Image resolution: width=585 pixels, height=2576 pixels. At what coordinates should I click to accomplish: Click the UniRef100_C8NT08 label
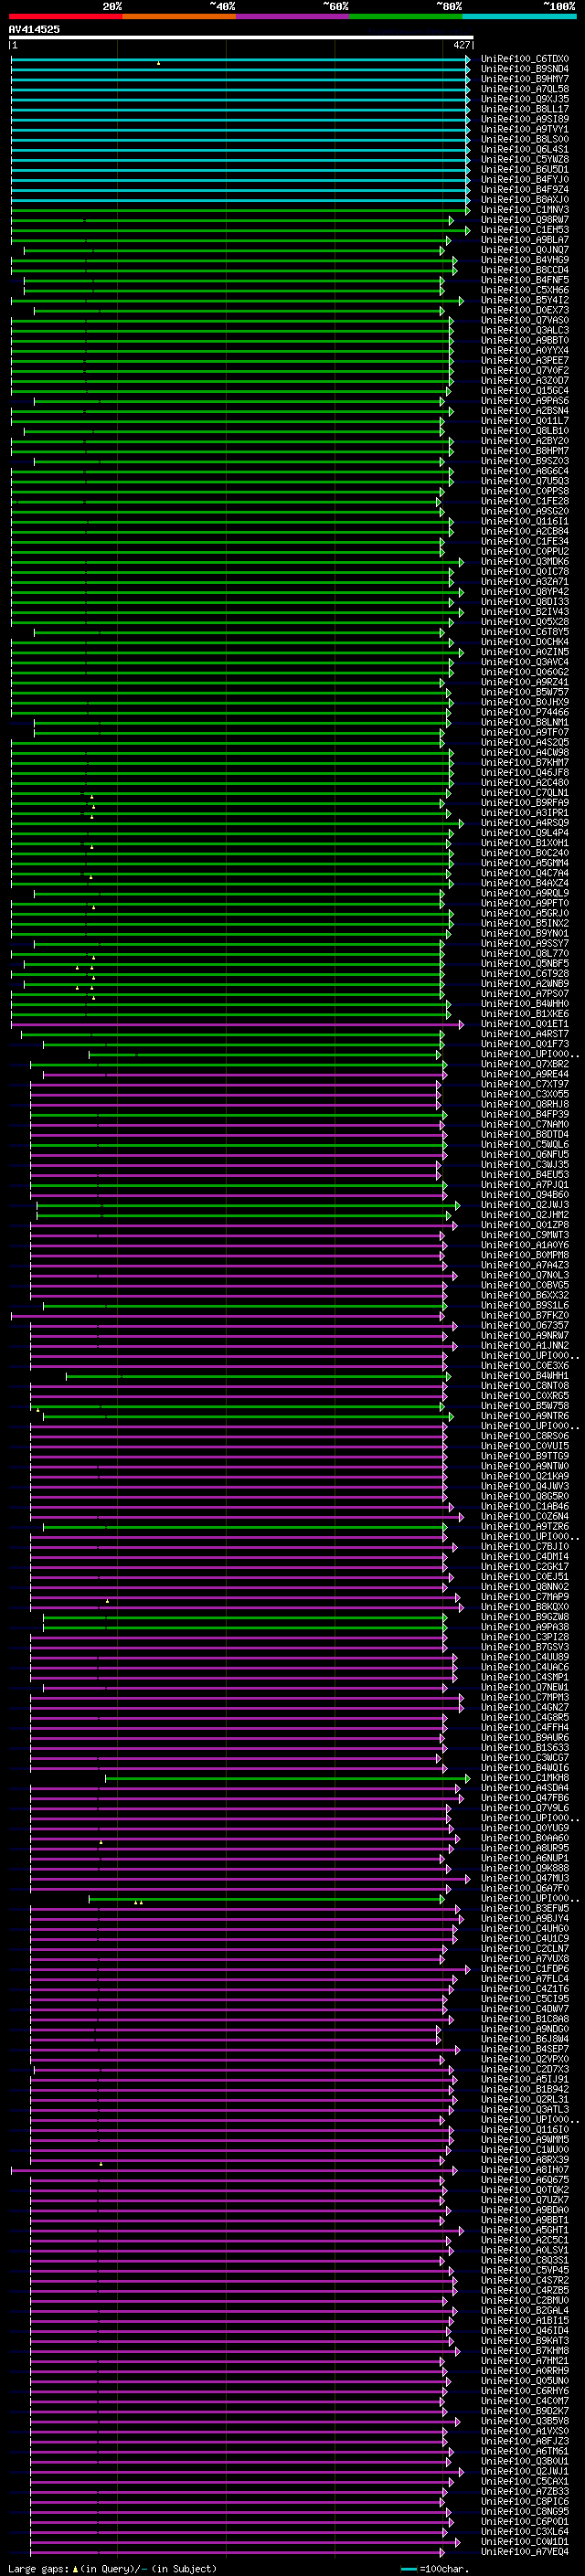pos(525,1386)
